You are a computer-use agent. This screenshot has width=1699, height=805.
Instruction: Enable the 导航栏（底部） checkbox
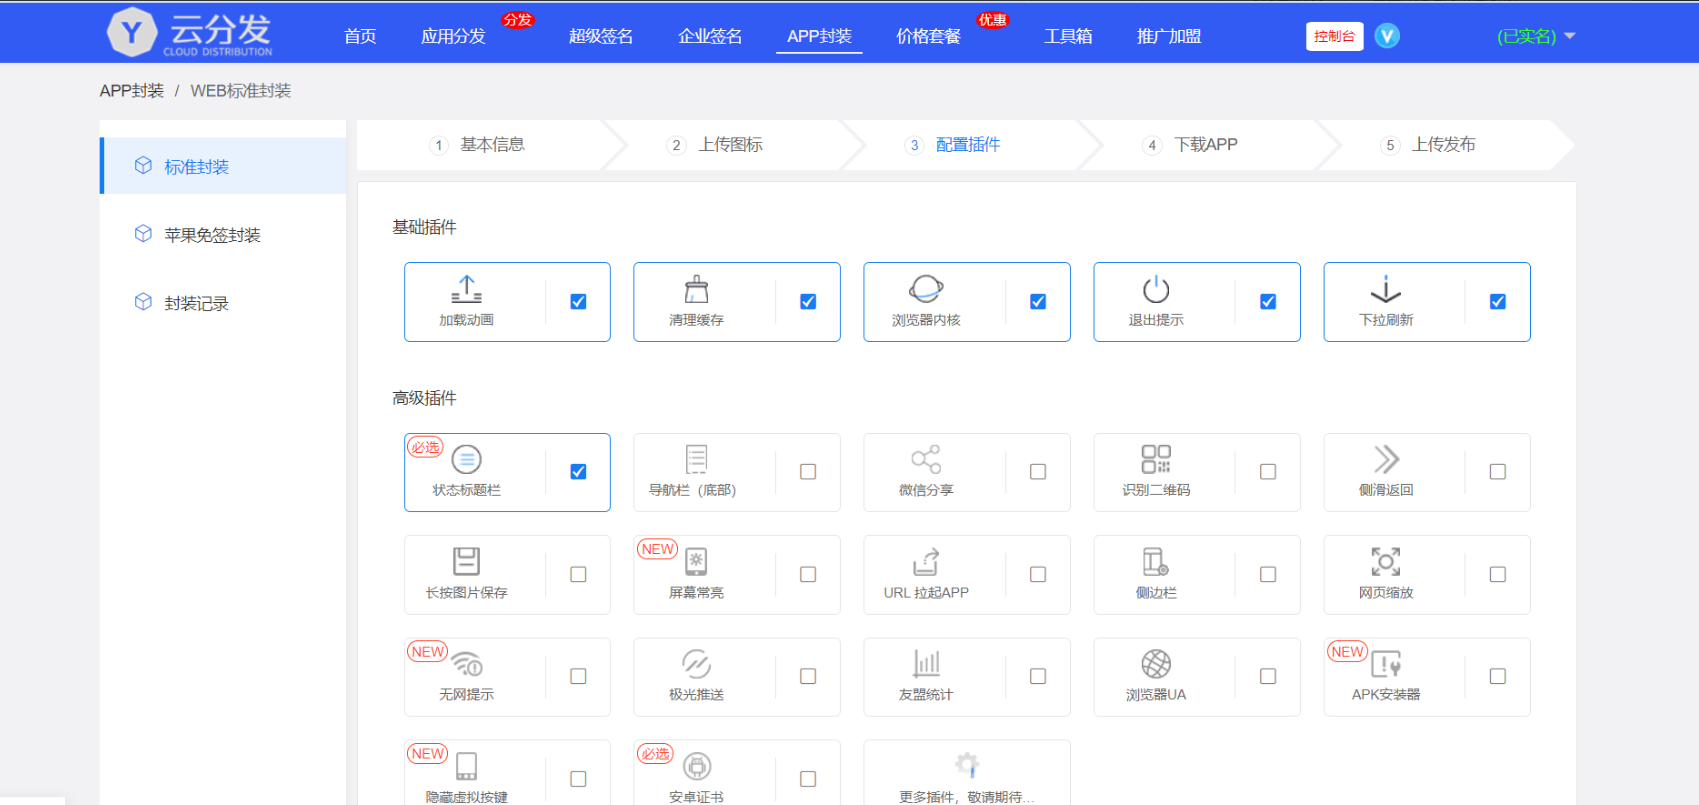[x=808, y=471]
